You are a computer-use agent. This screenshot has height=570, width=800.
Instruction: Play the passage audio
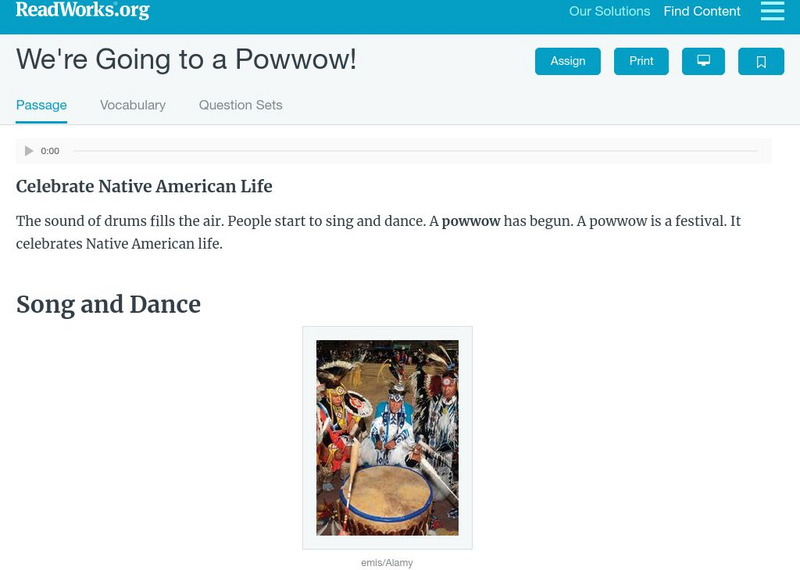click(29, 151)
